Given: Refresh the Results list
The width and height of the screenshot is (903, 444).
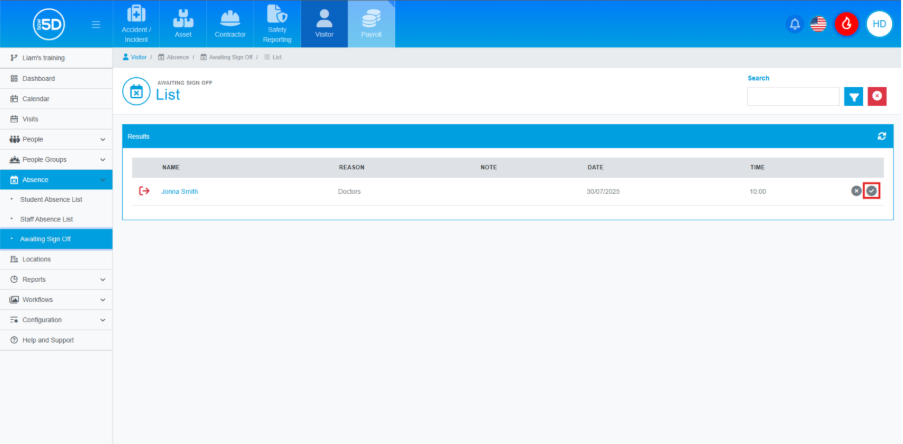Looking at the screenshot, I should coord(881,136).
